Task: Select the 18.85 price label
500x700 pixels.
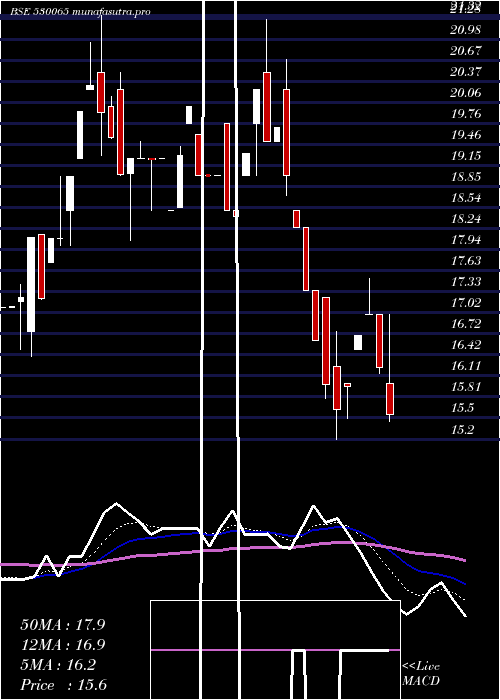Action: click(466, 177)
